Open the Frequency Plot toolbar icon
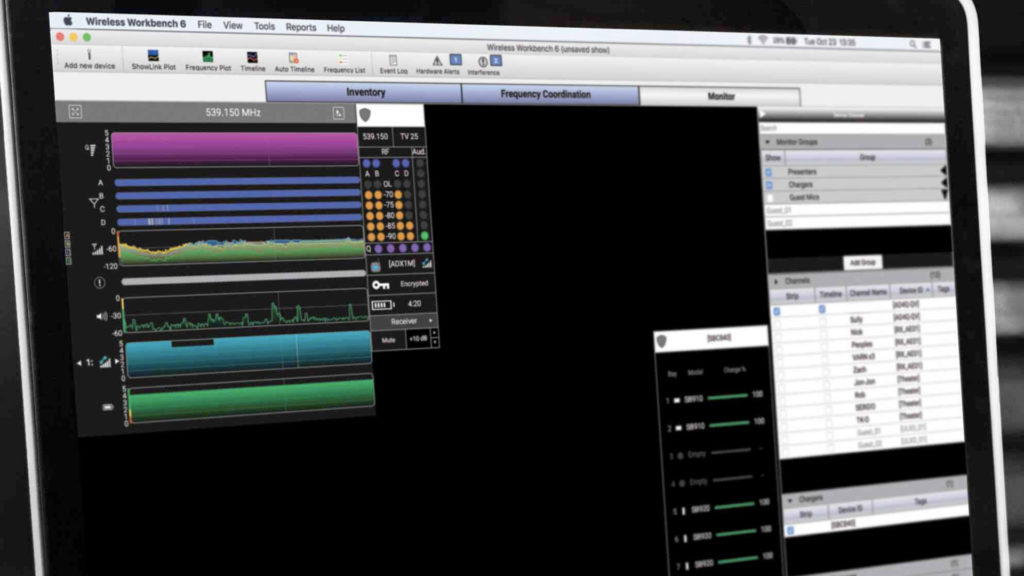 (207, 58)
